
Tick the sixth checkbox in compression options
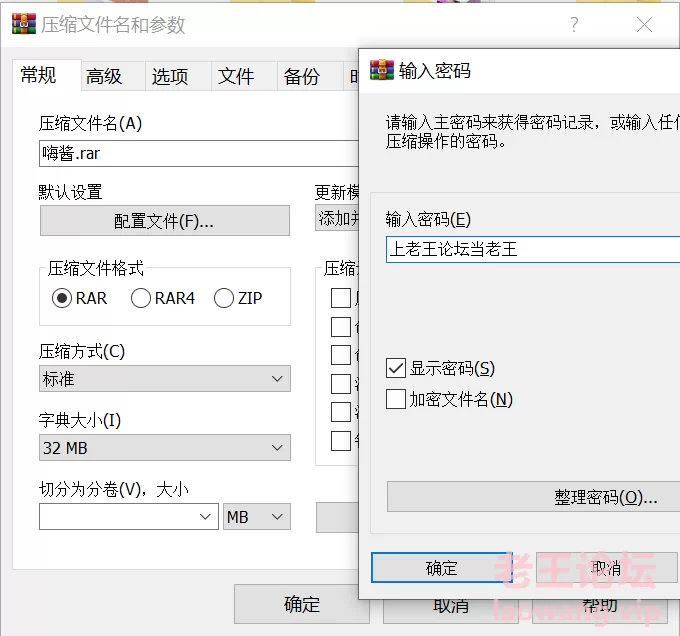(x=341, y=440)
